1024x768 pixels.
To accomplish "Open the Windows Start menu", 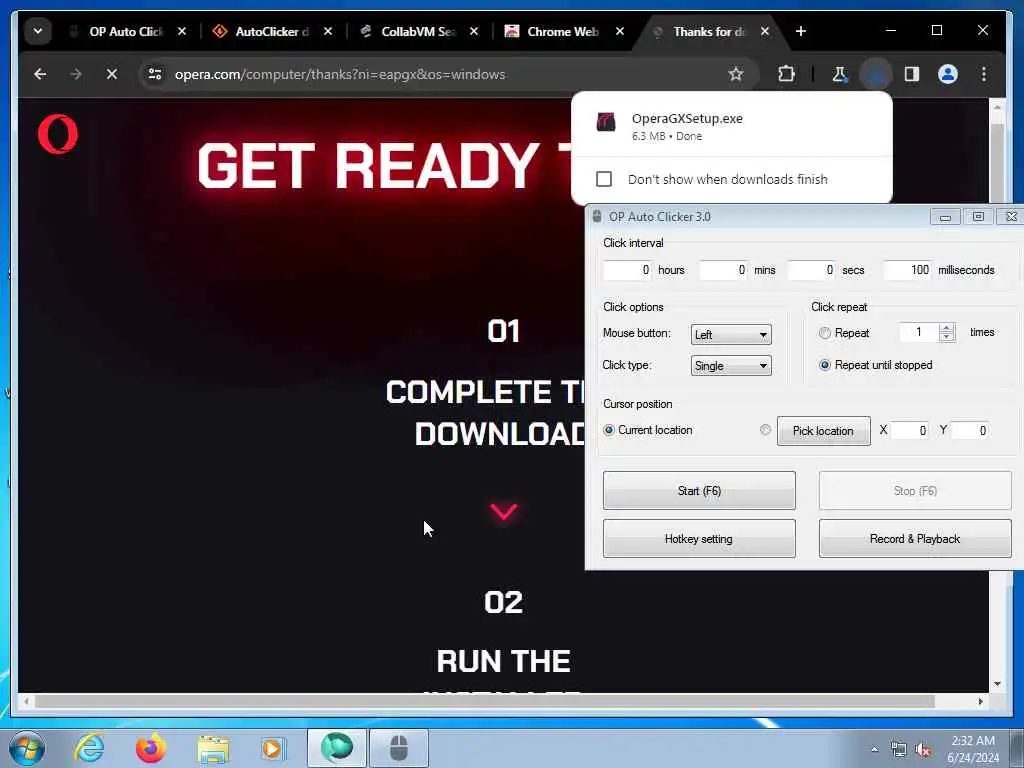I will [27, 748].
